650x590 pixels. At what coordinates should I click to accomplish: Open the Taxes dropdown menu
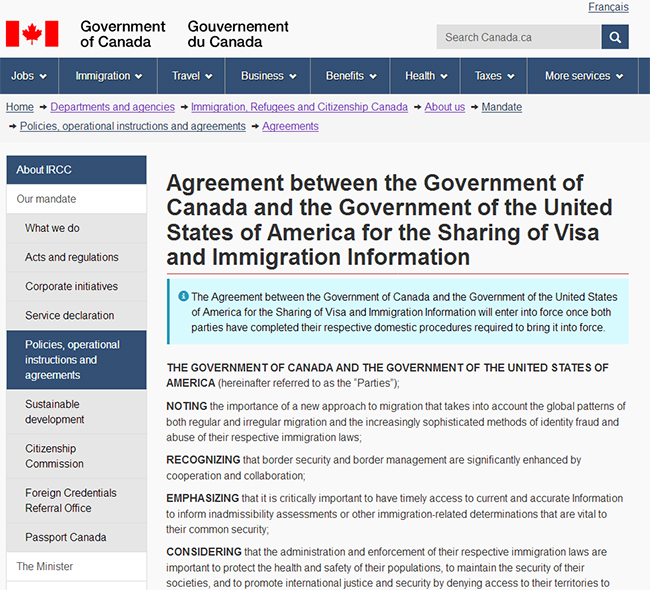click(494, 76)
